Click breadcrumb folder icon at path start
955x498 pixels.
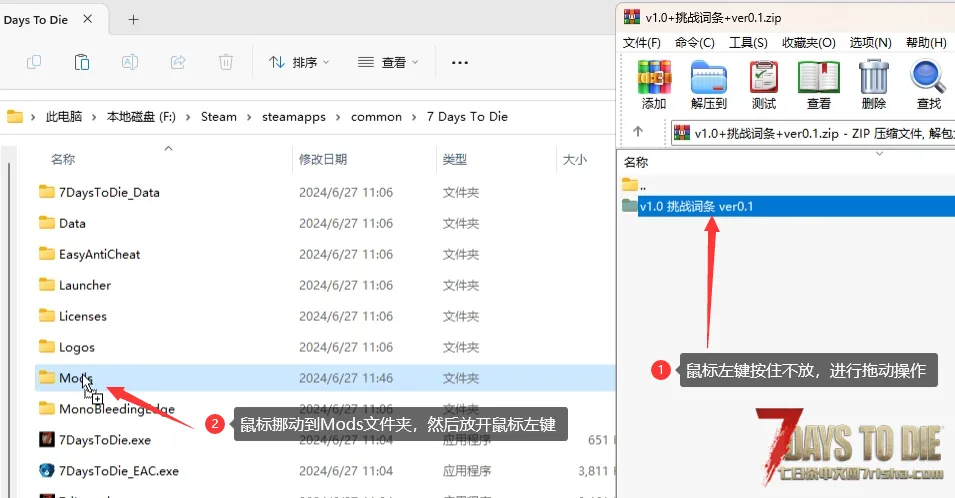[15, 116]
